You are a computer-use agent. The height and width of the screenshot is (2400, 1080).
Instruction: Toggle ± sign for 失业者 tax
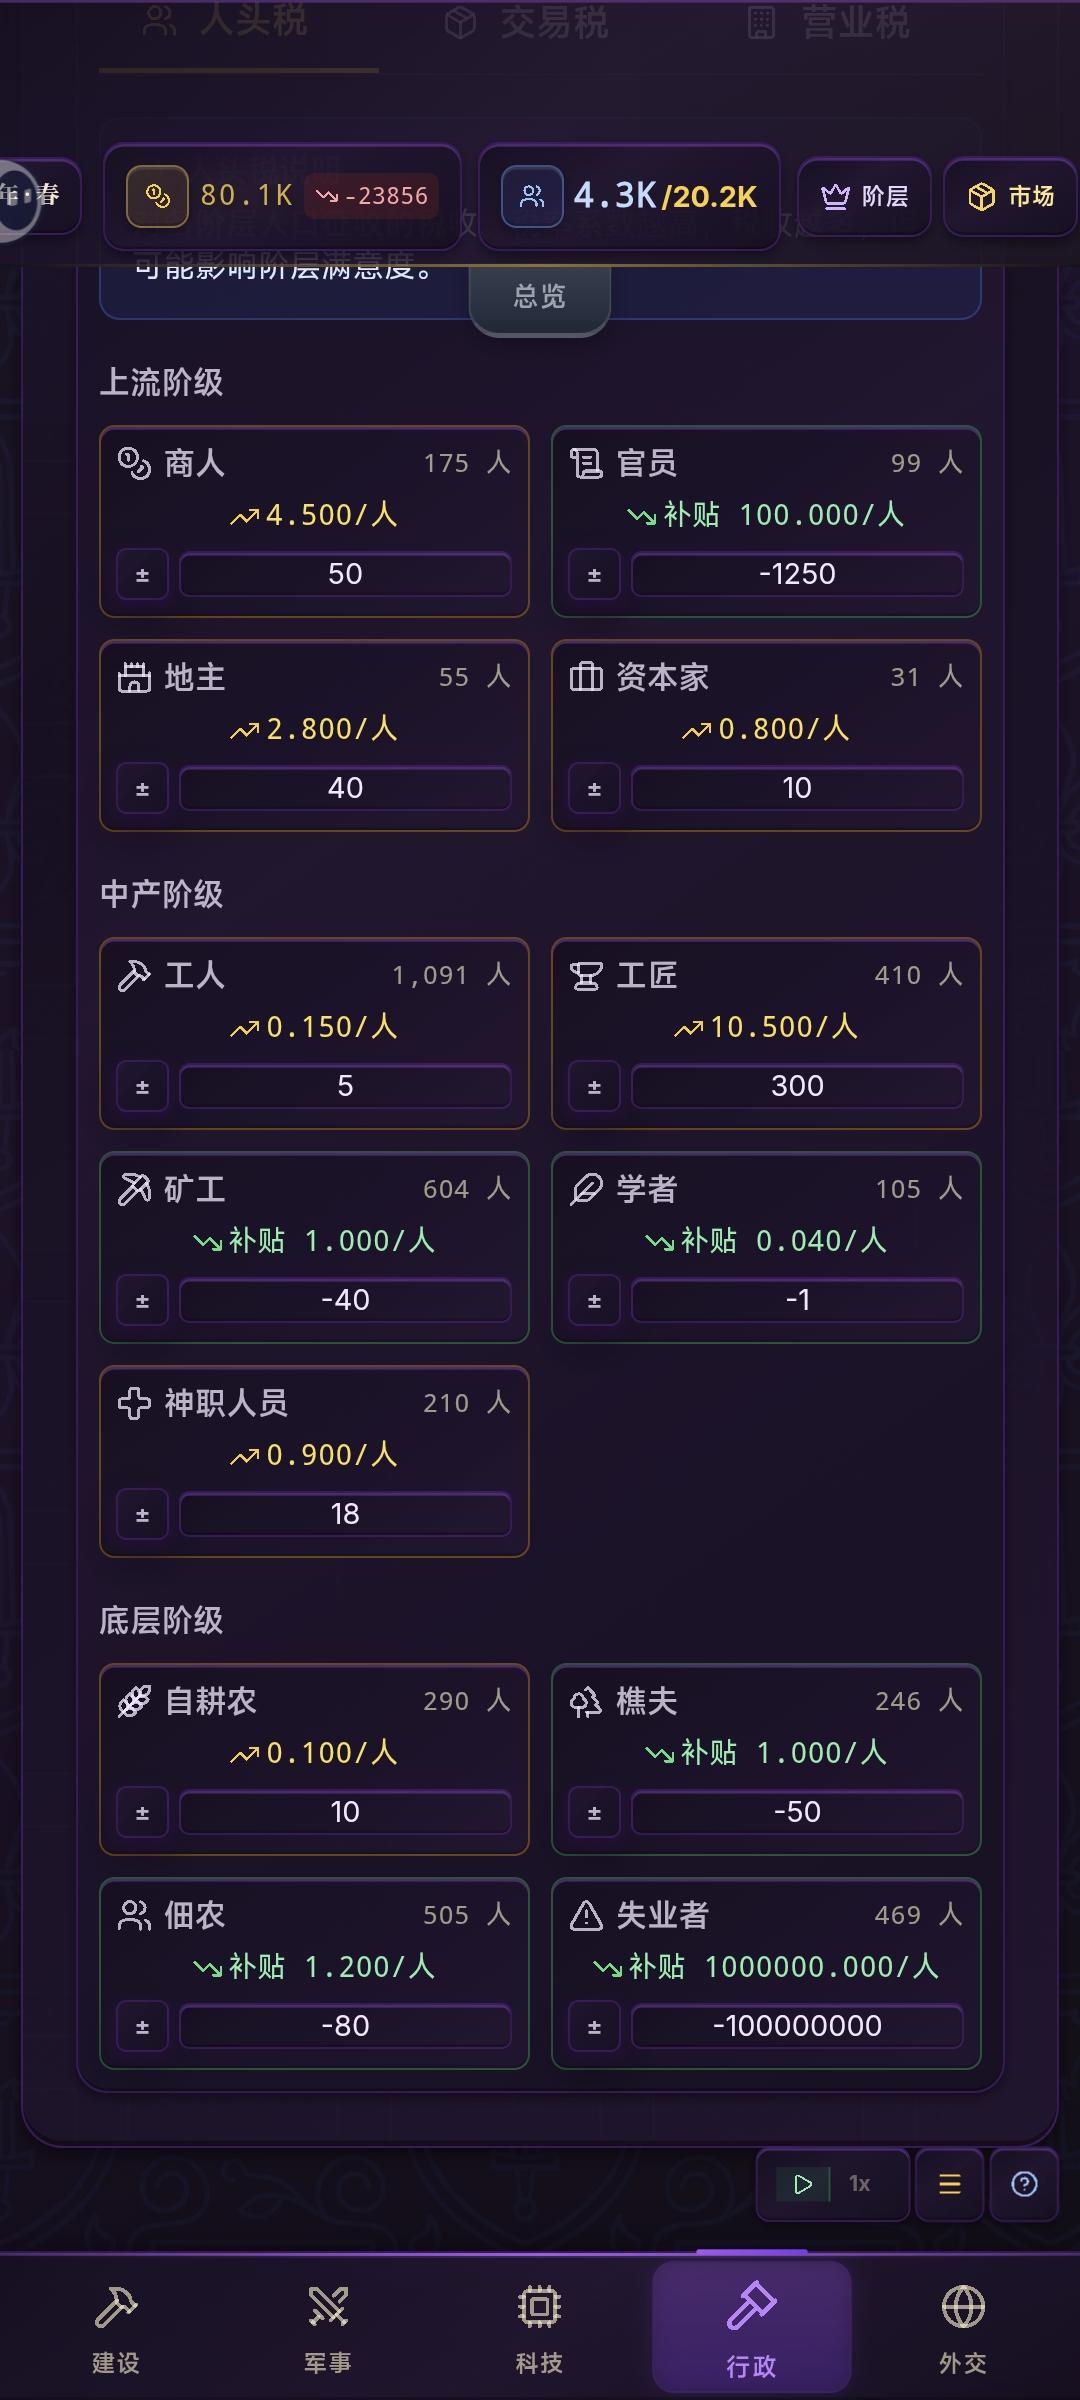tap(594, 2027)
